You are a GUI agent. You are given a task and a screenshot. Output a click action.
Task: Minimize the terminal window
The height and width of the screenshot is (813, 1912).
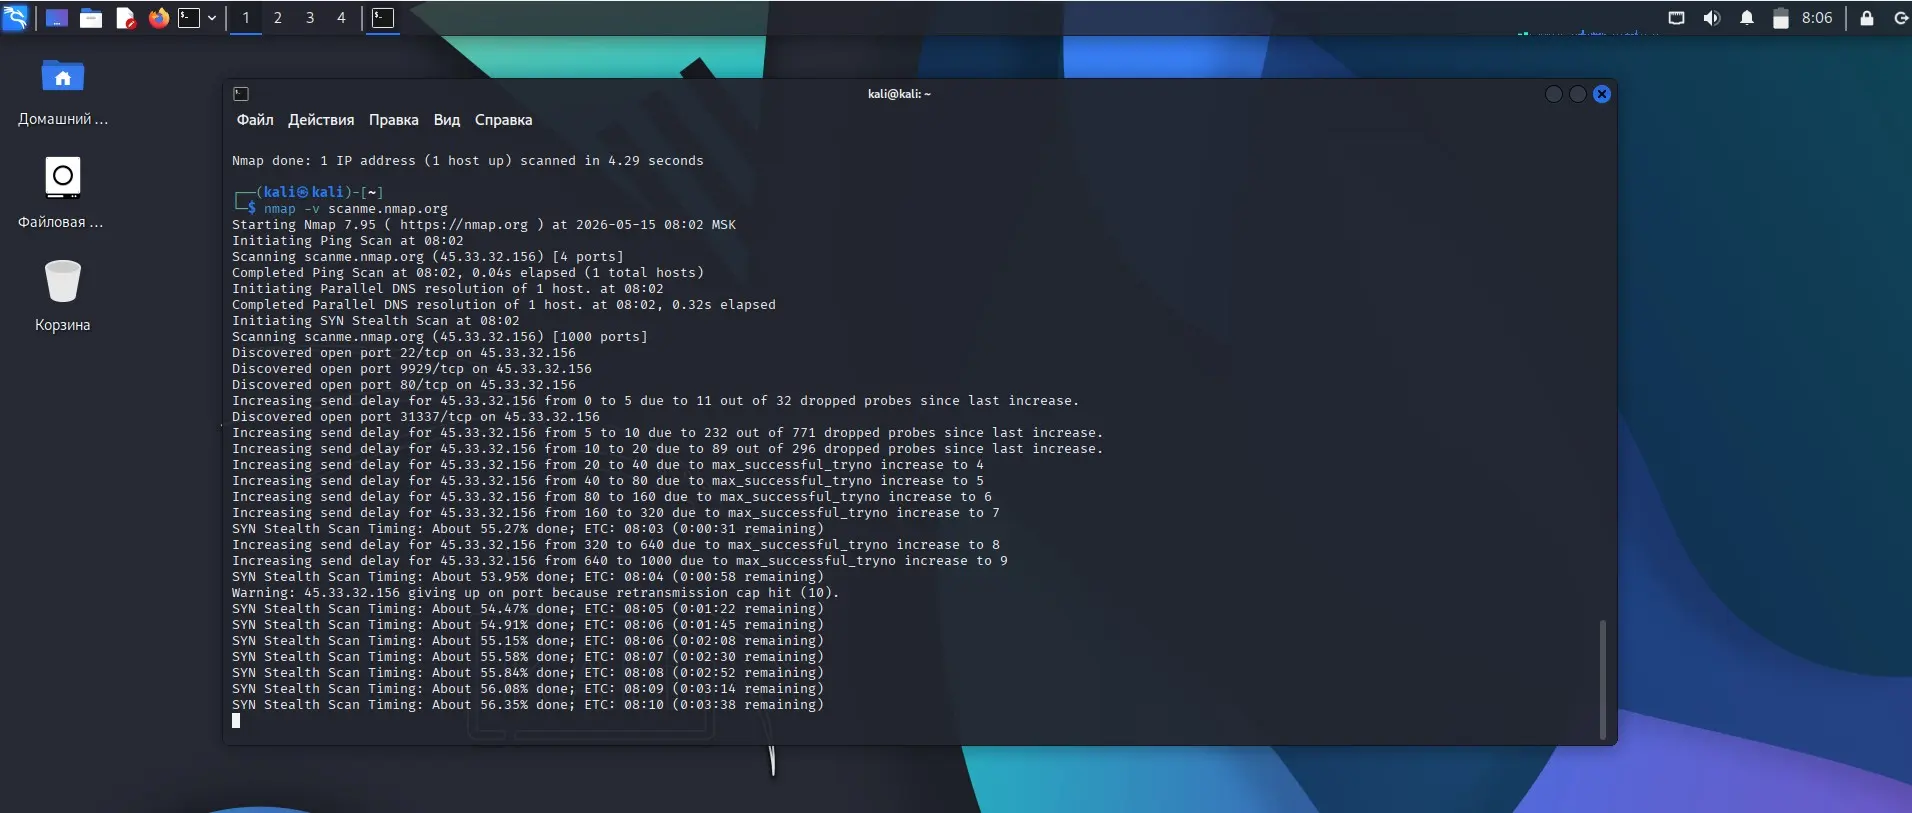click(1554, 94)
